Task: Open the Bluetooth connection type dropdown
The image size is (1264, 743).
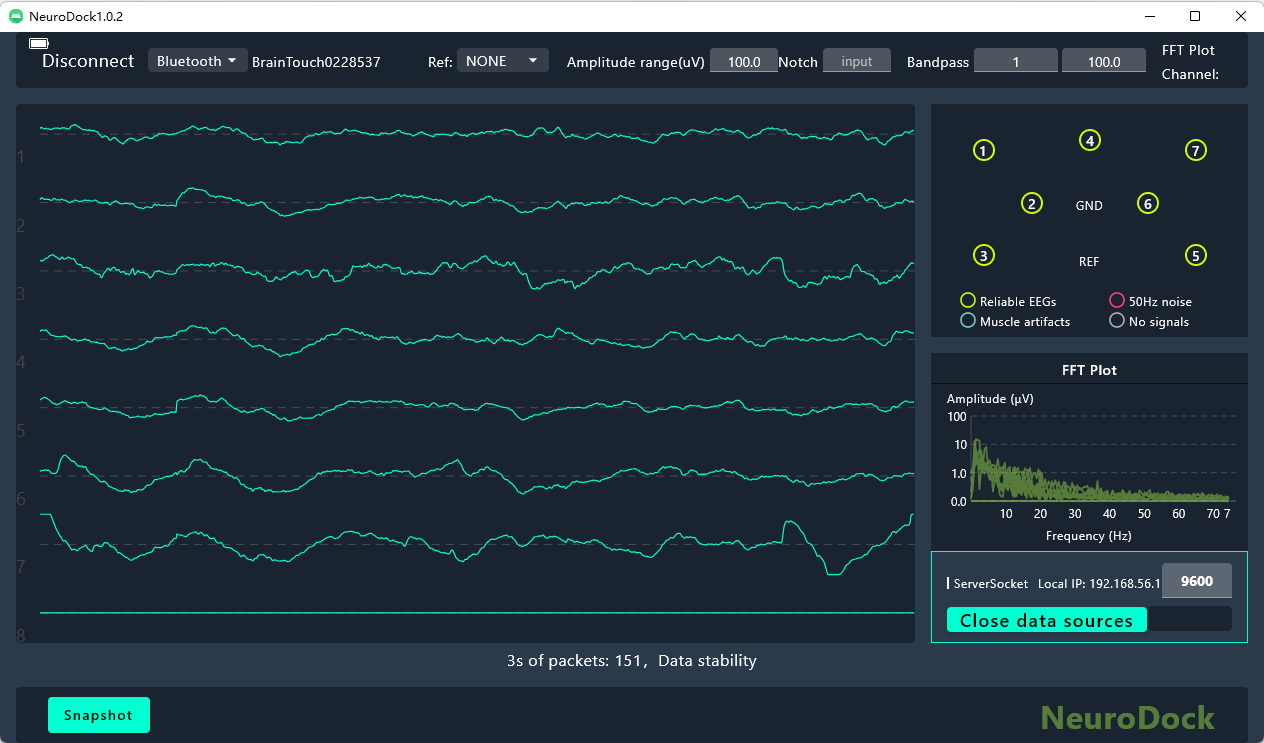Action: pyautogui.click(x=197, y=61)
